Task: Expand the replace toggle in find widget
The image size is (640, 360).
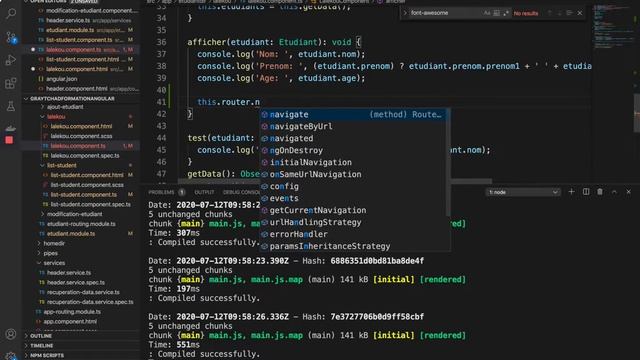Action: pyautogui.click(x=405, y=13)
